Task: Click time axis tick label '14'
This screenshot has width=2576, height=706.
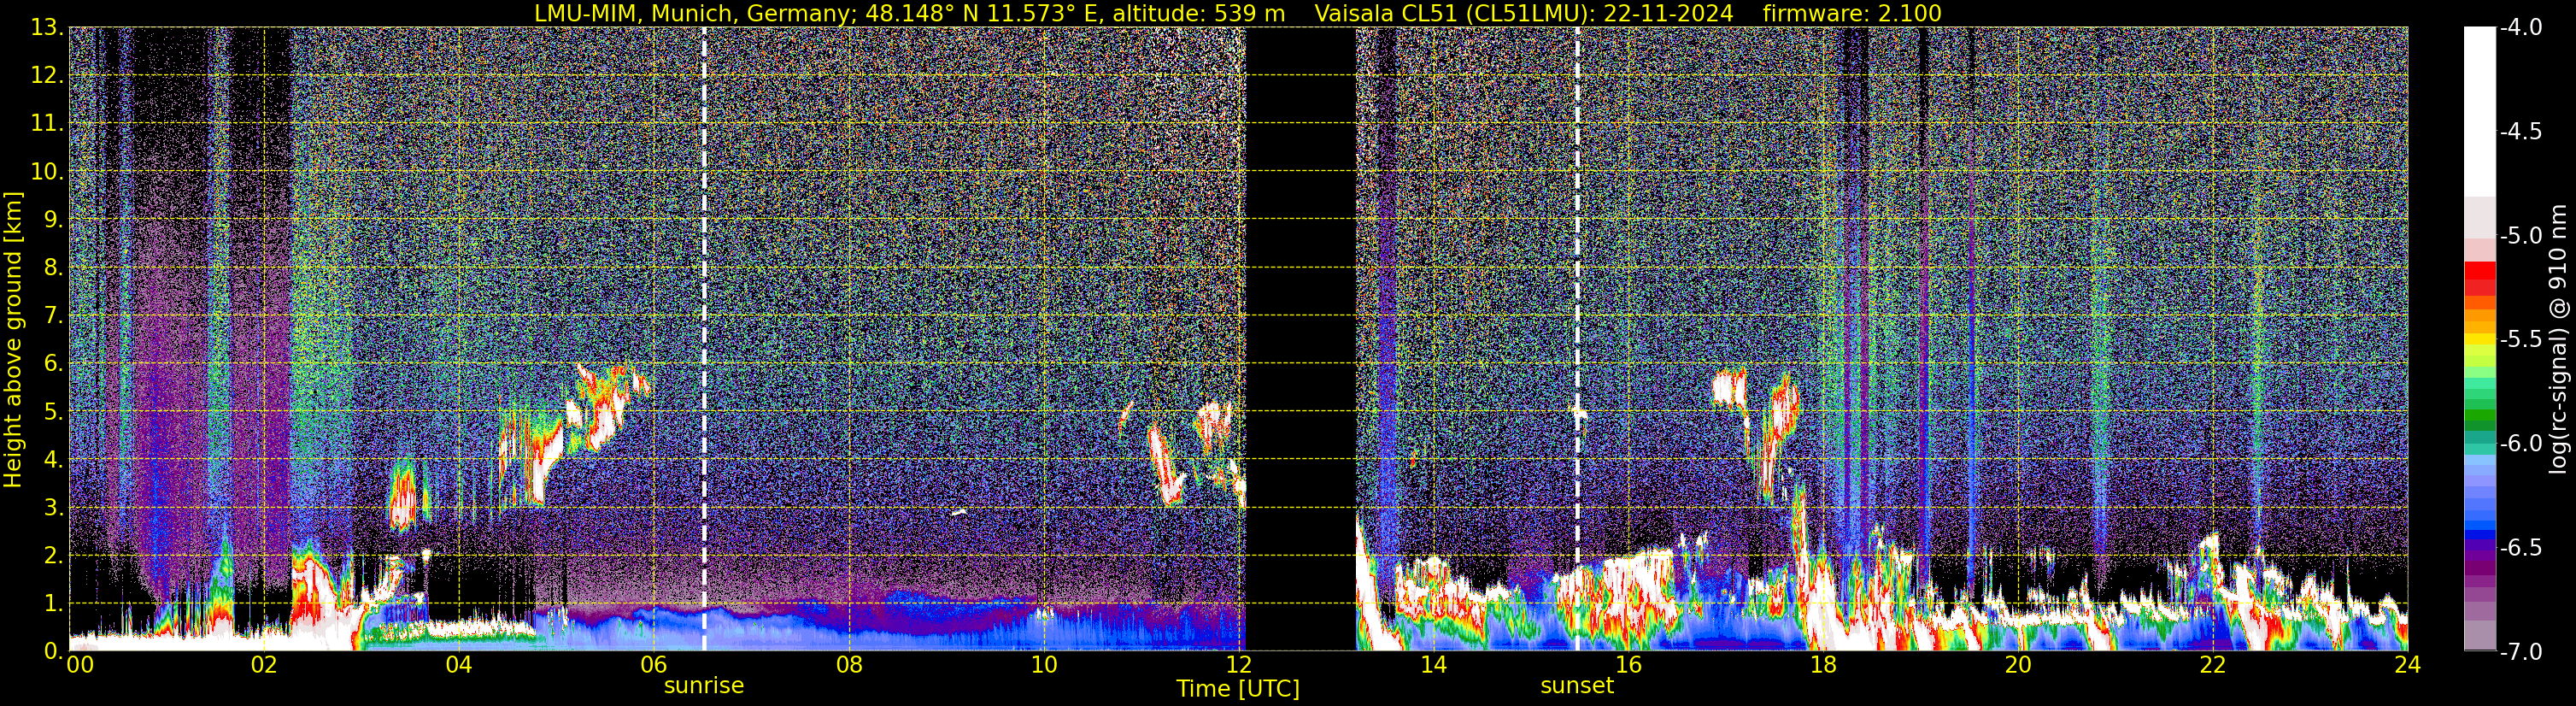Action: pos(1433,666)
